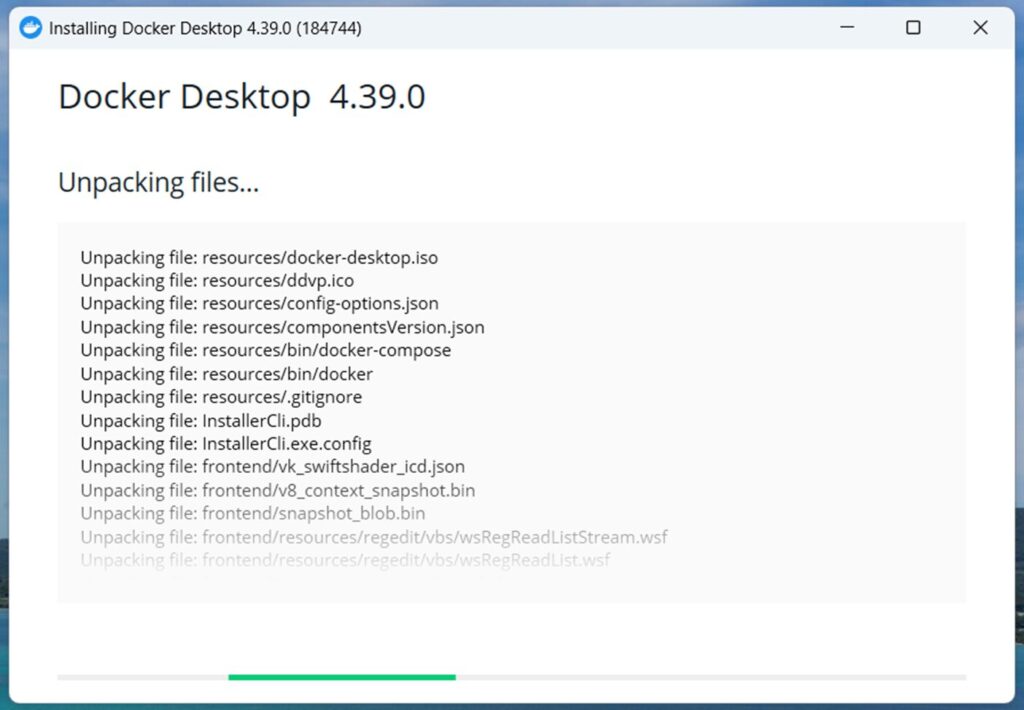
Task: Minimize the installer window
Action: click(846, 27)
